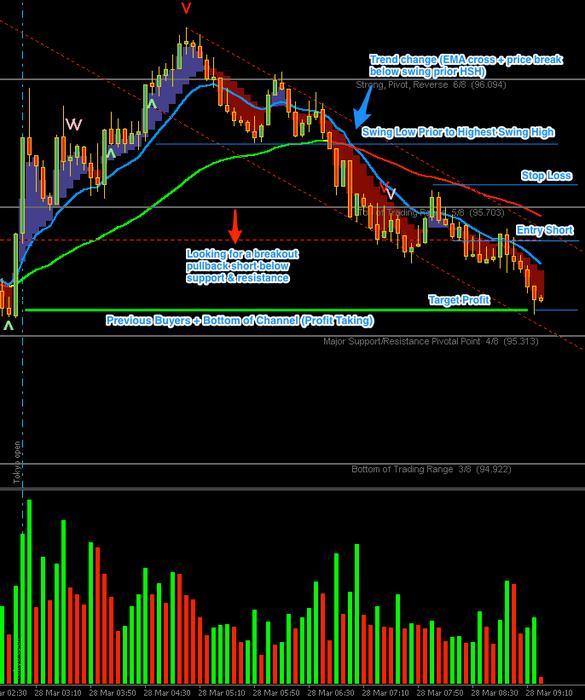Click the '28 Mar 03:10' time axis label
Viewport: 585px width, 700px height.
click(58, 693)
